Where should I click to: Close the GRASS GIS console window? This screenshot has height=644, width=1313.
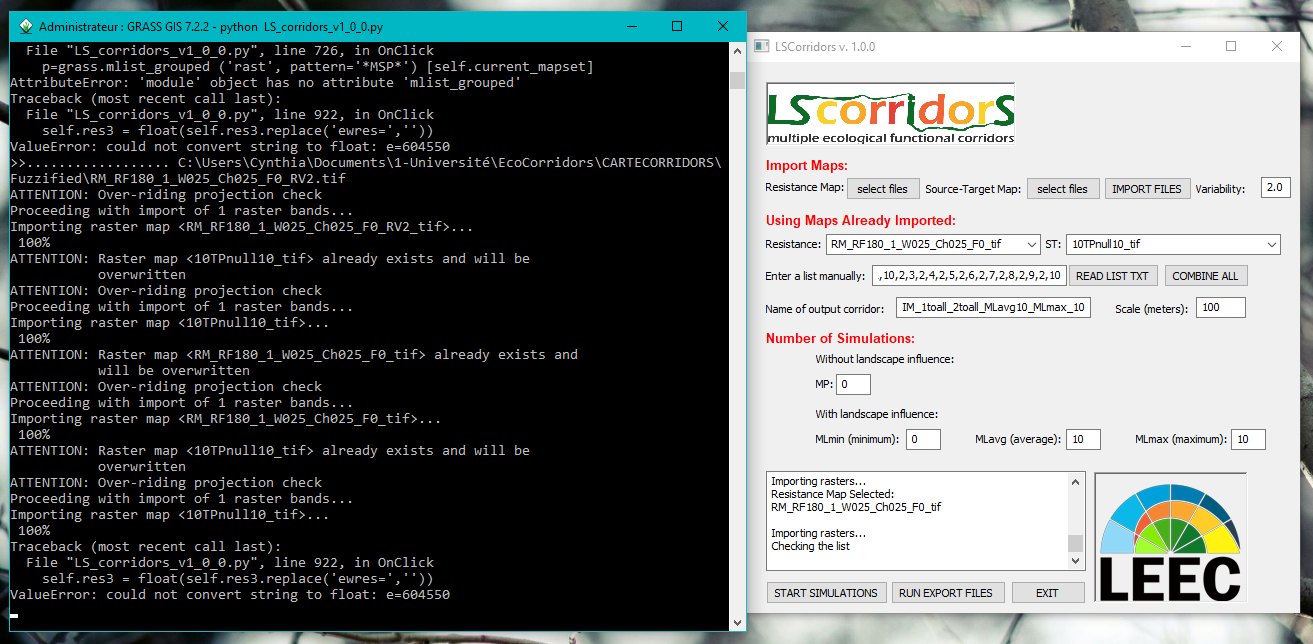(723, 26)
